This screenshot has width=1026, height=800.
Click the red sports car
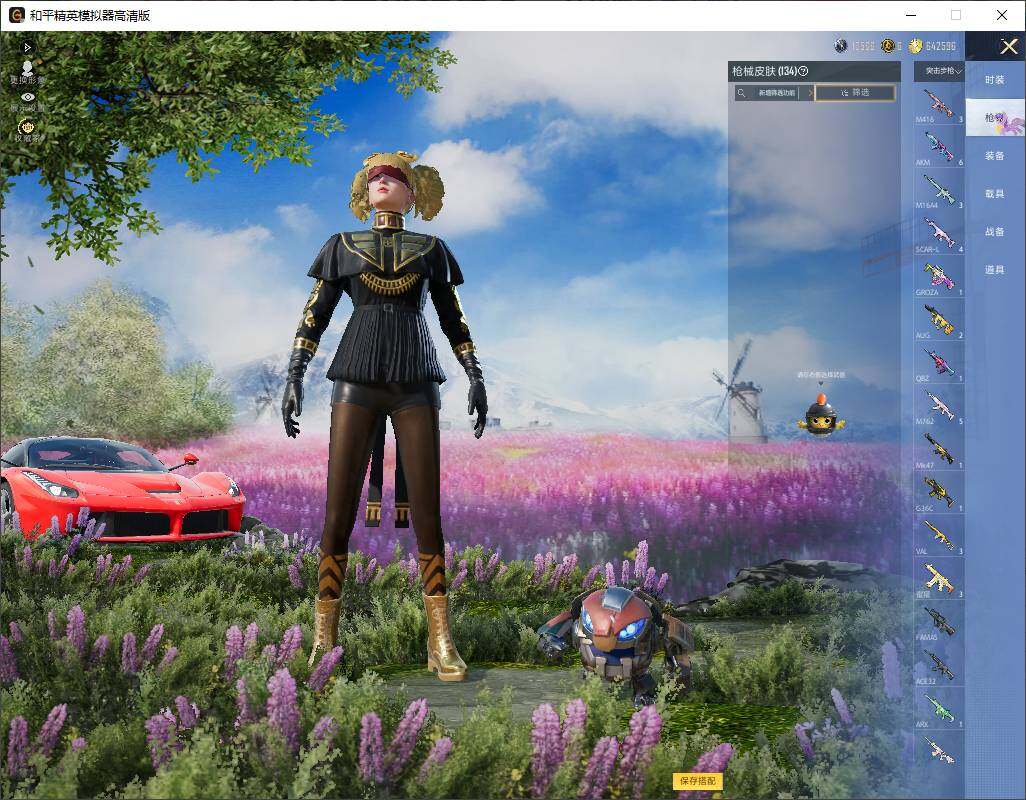click(122, 488)
